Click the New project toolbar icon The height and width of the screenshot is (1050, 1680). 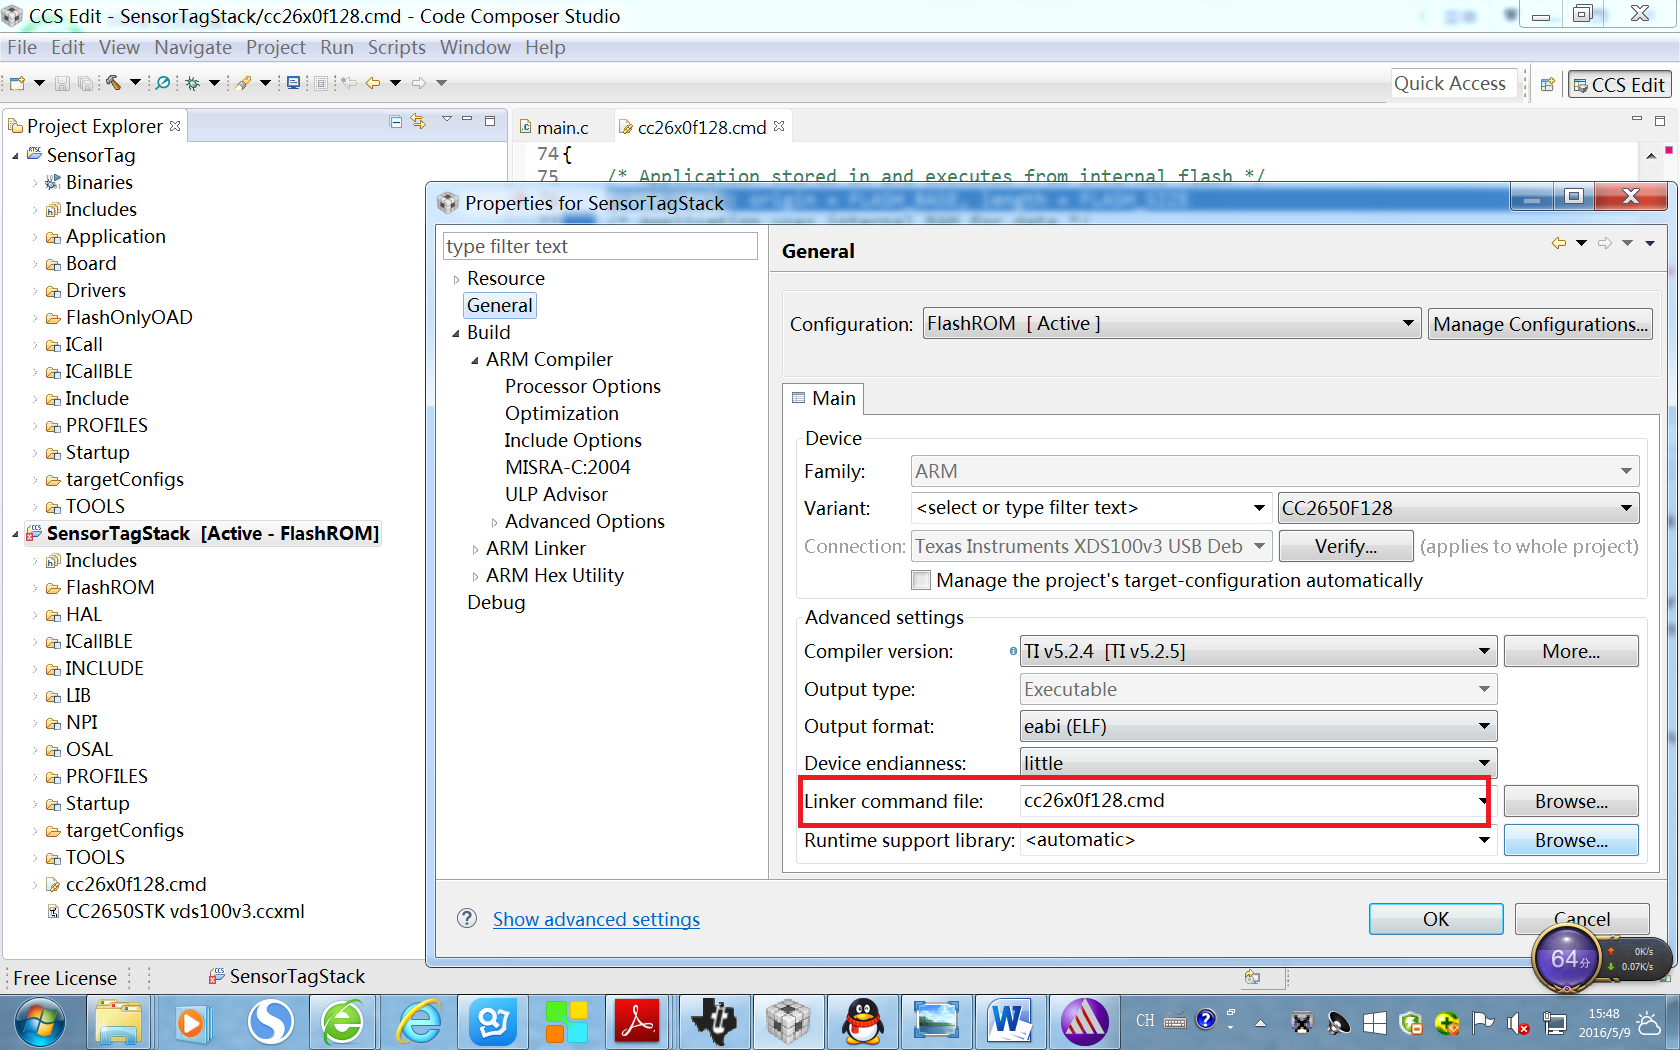[x=17, y=83]
